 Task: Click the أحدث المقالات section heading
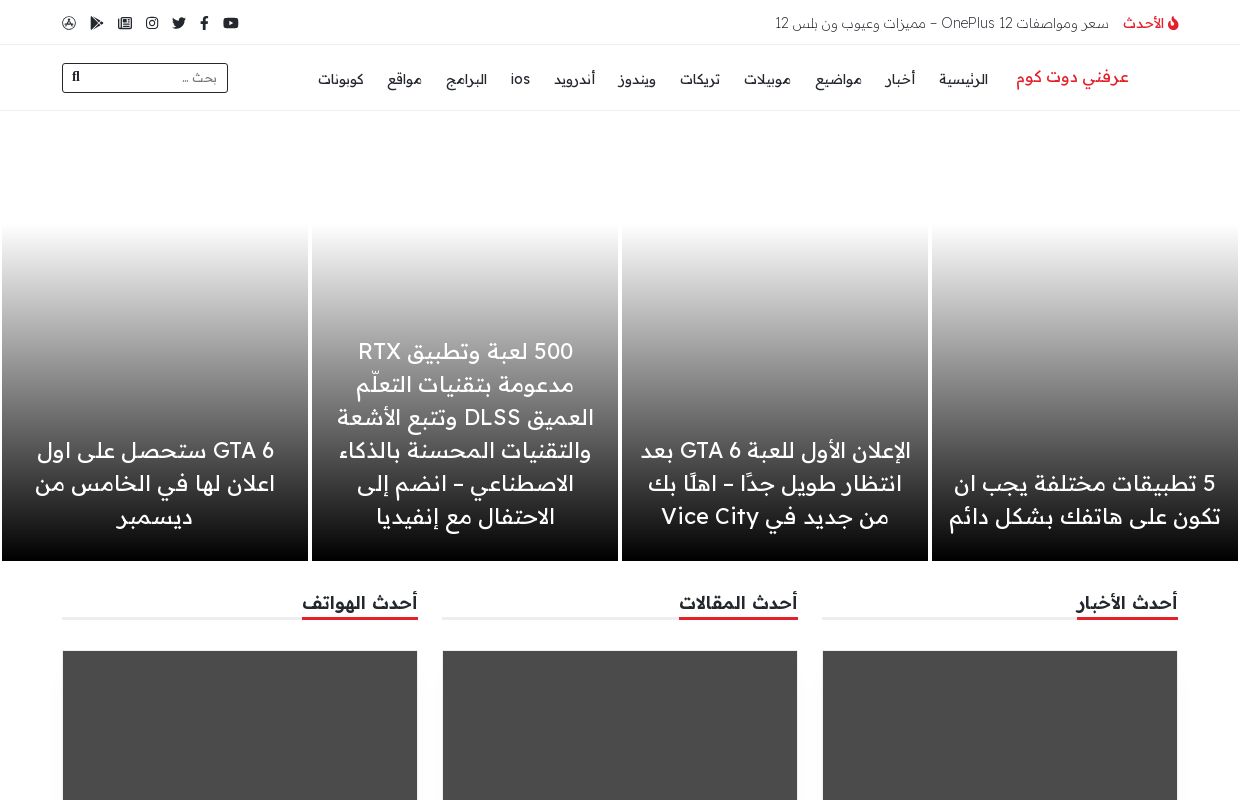pyautogui.click(x=738, y=603)
